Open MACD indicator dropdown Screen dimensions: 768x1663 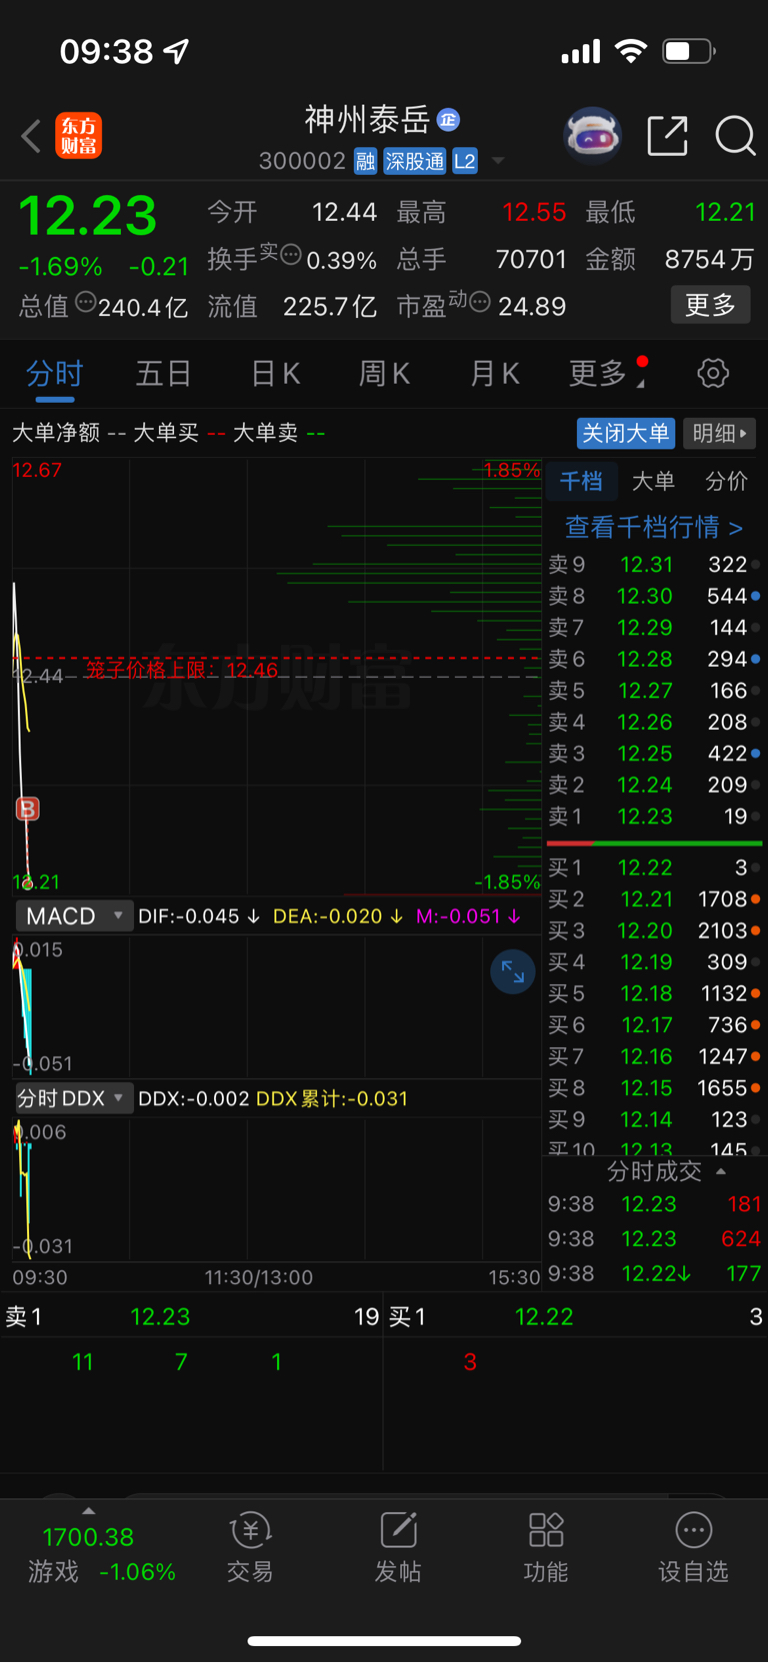coord(74,916)
